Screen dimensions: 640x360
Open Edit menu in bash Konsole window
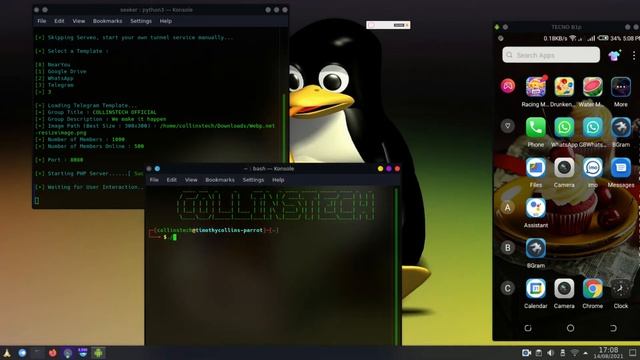tap(171, 180)
